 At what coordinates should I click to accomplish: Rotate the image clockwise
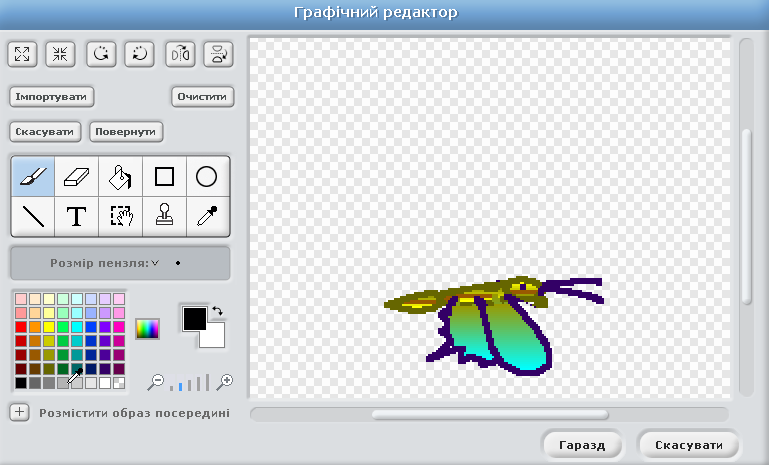(140, 54)
